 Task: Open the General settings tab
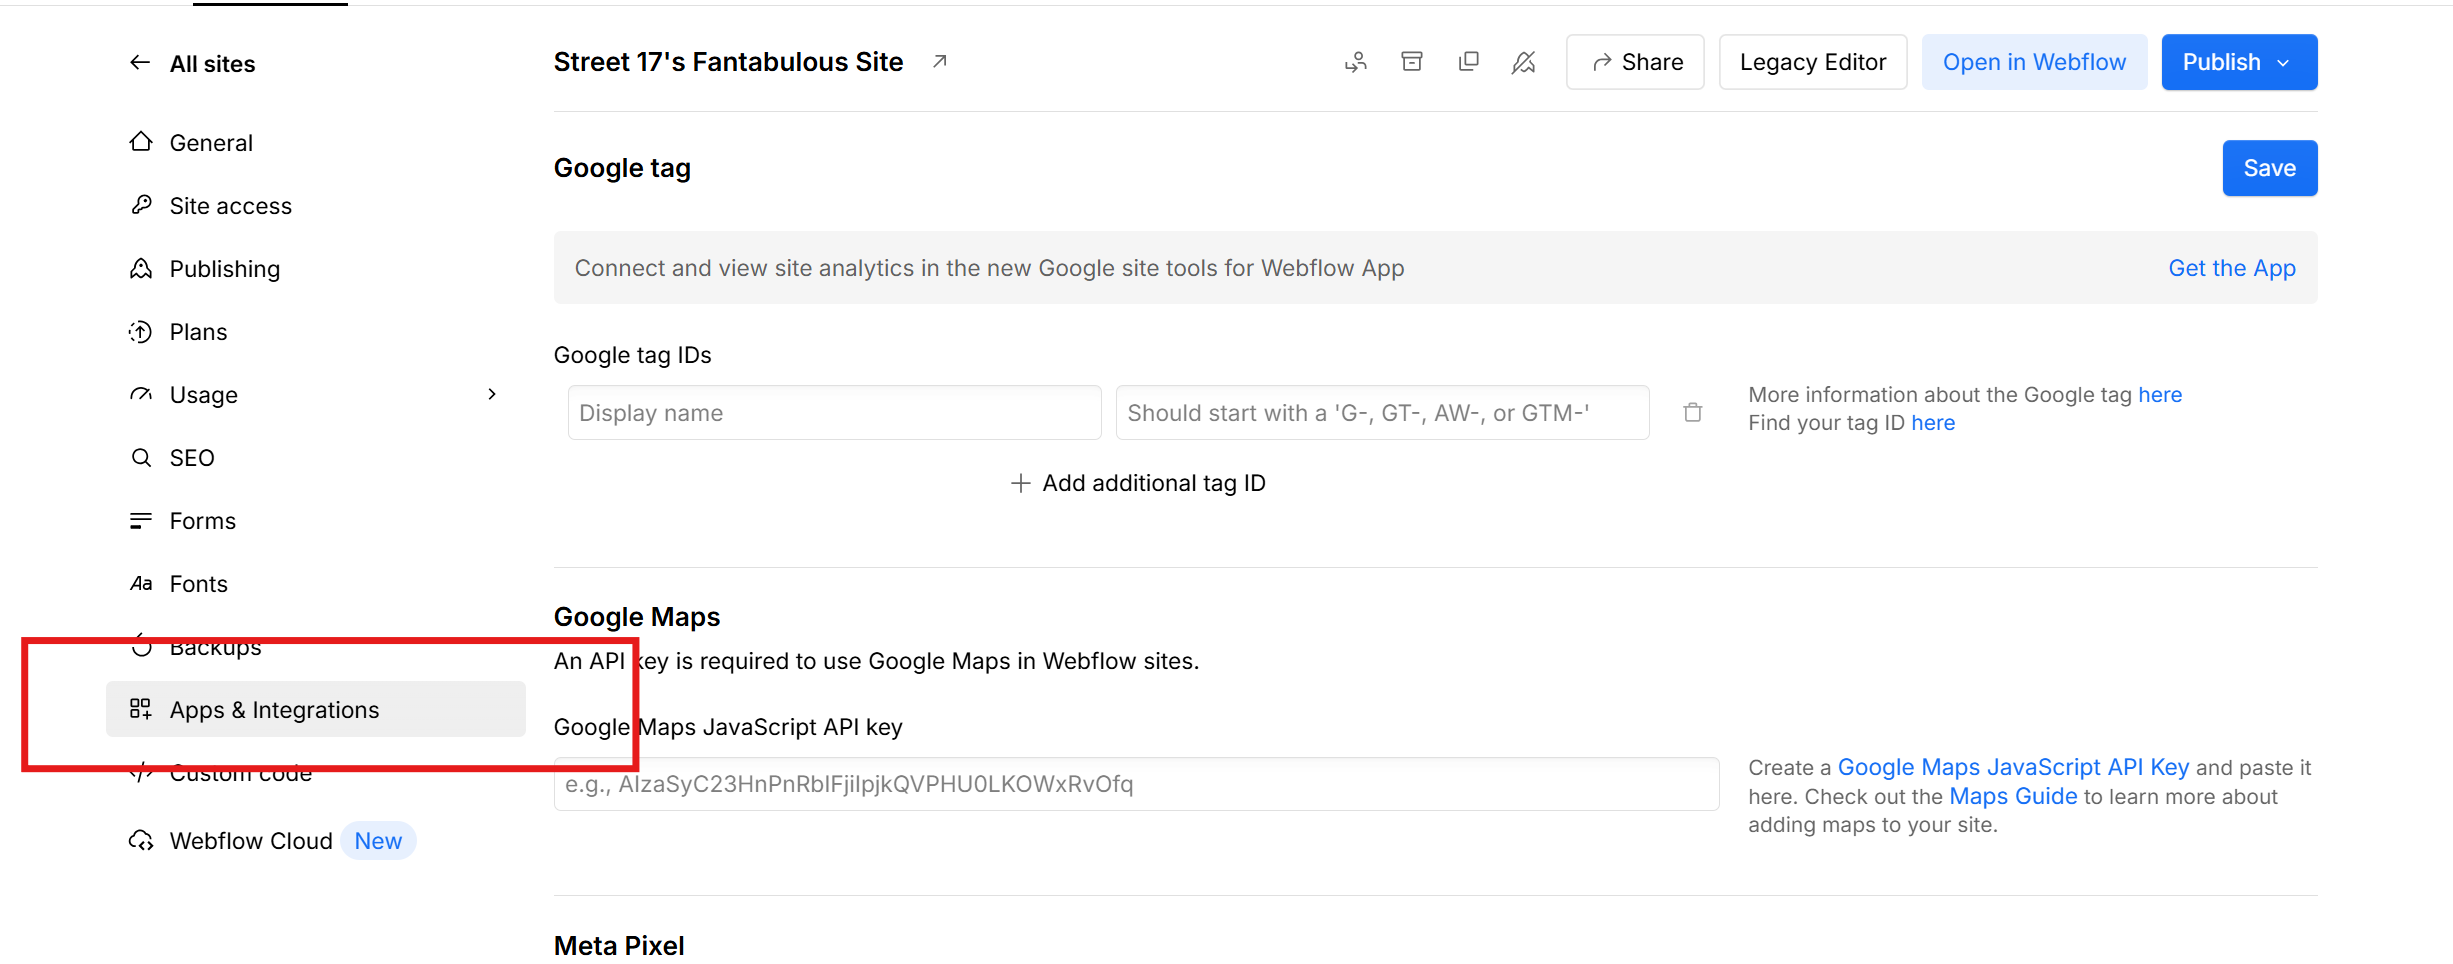click(211, 143)
